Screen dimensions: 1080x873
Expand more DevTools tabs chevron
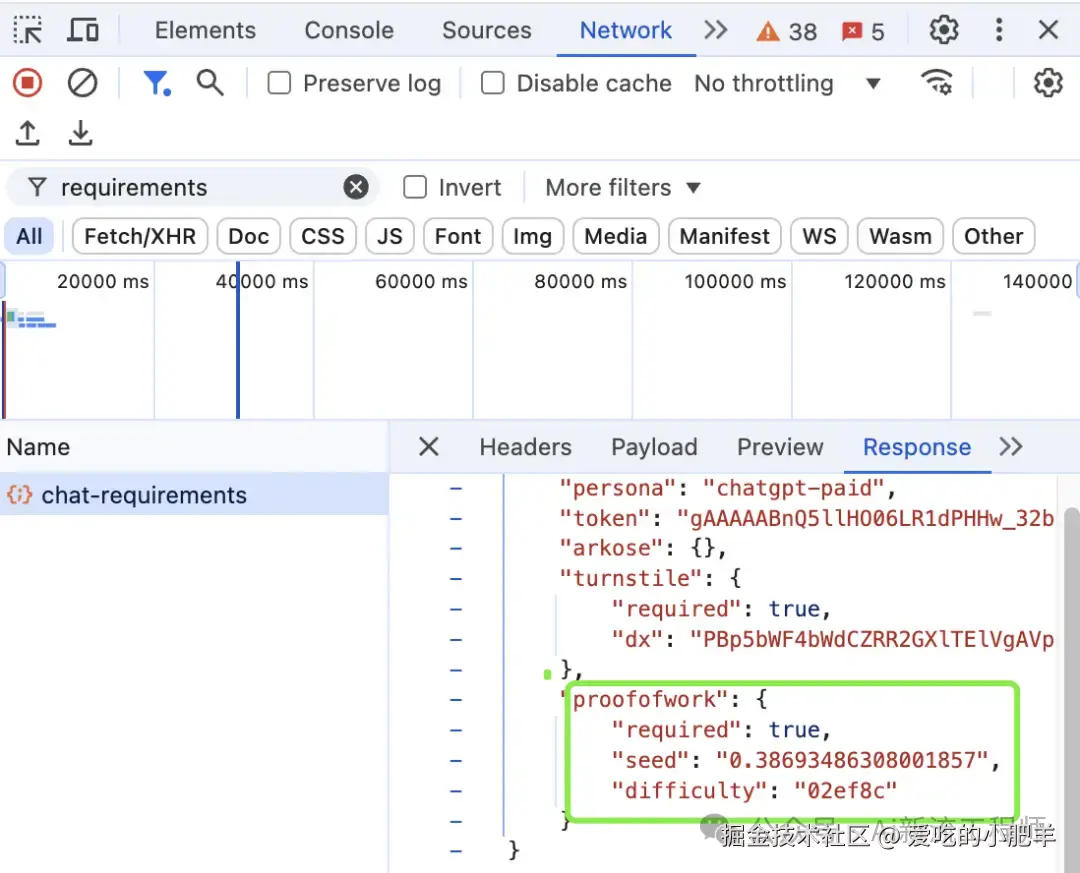[x=716, y=30]
